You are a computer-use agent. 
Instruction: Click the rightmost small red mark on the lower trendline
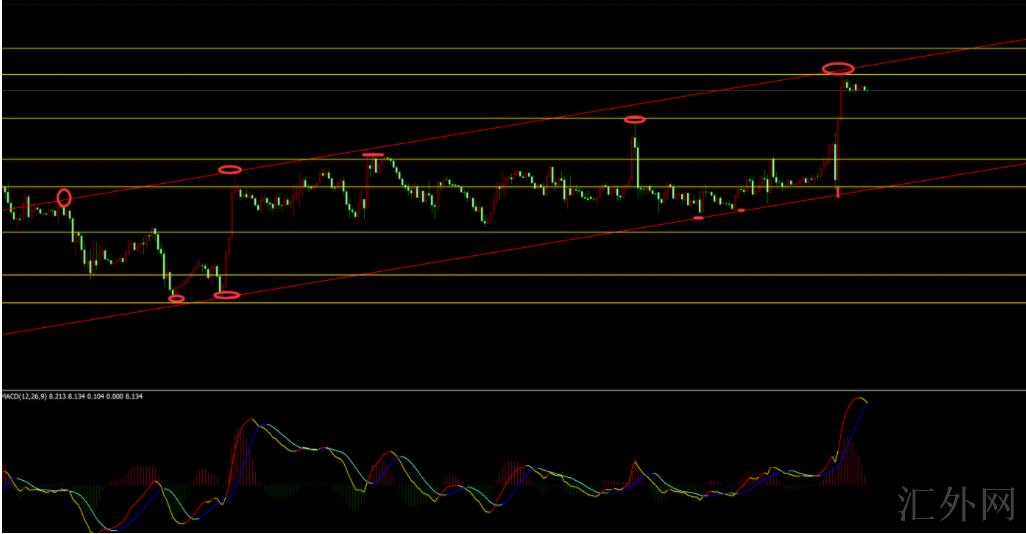coord(741,210)
